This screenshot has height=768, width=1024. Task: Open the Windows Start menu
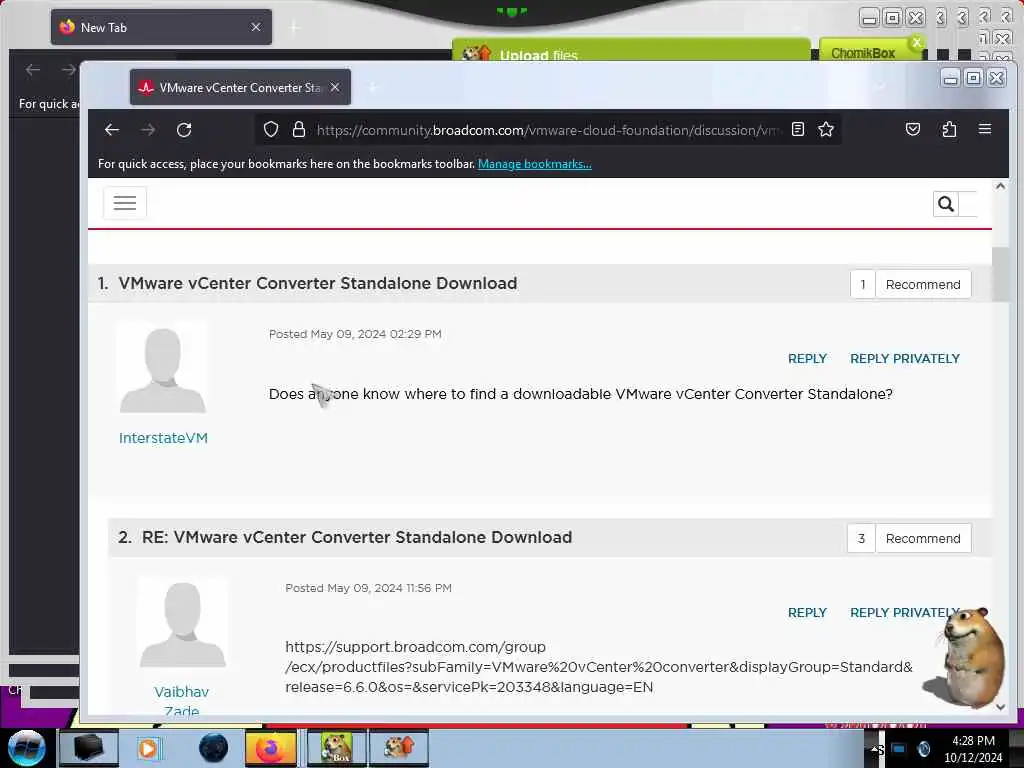pos(26,748)
